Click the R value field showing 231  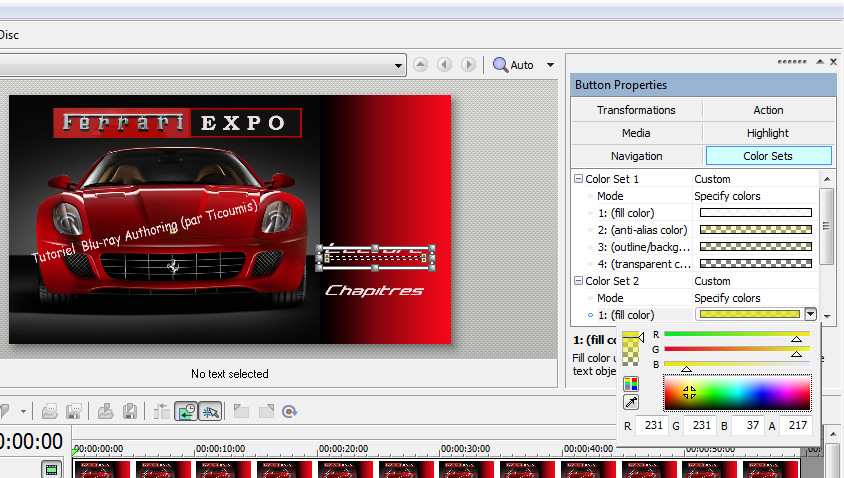(x=652, y=425)
